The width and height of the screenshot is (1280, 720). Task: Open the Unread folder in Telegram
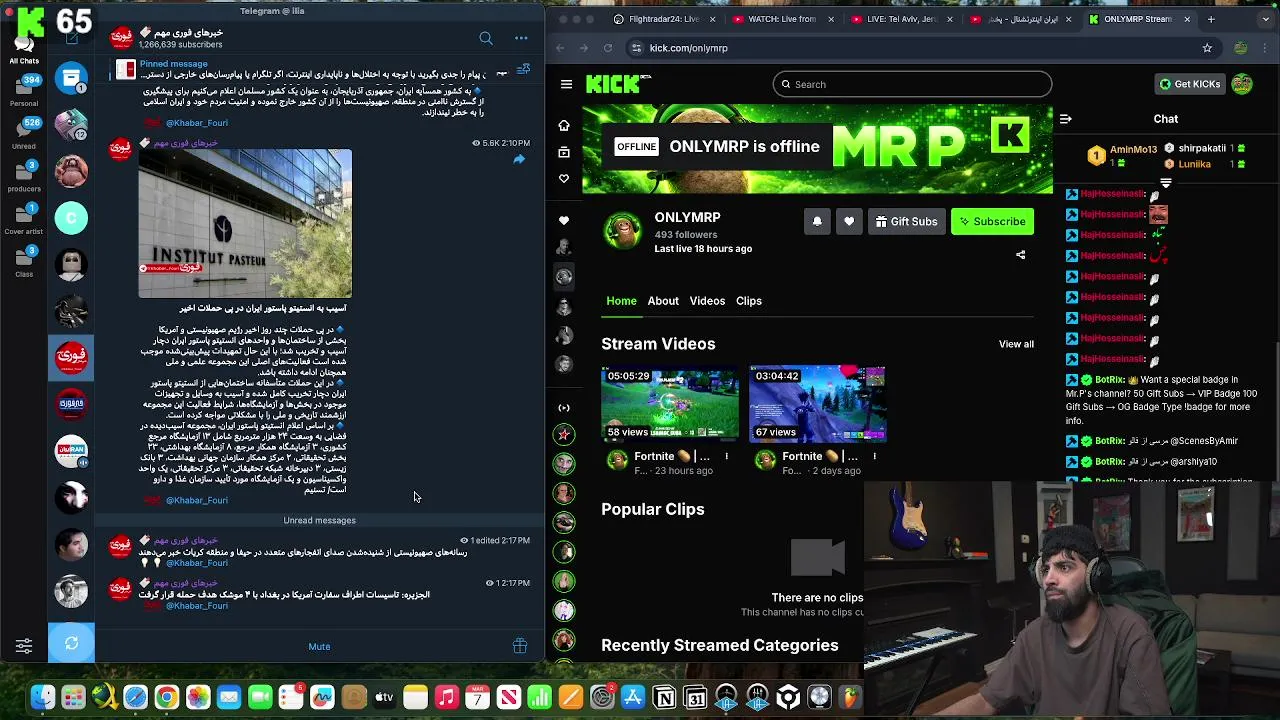(x=24, y=133)
